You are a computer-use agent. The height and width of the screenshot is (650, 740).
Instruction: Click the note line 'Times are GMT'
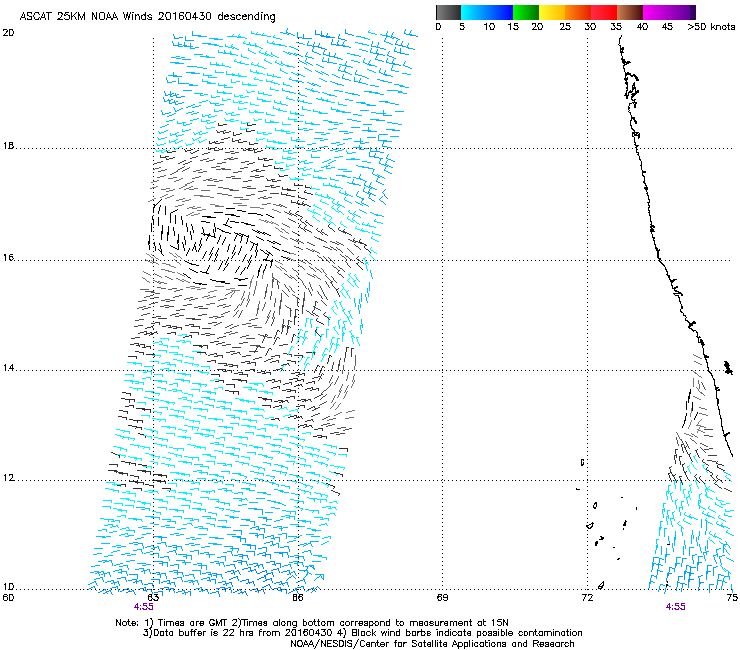pyautogui.click(x=193, y=623)
